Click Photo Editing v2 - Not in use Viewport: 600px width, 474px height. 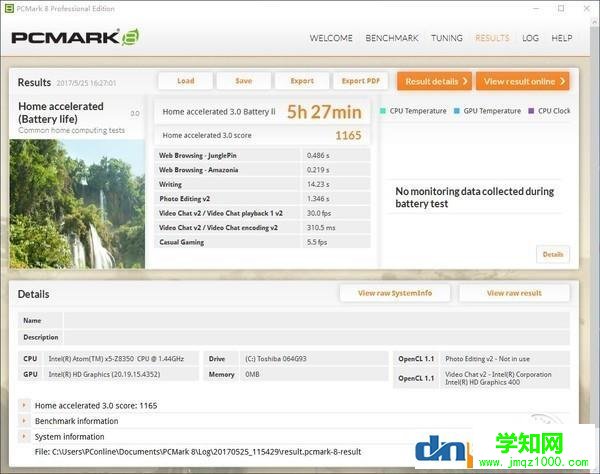[x=488, y=359]
